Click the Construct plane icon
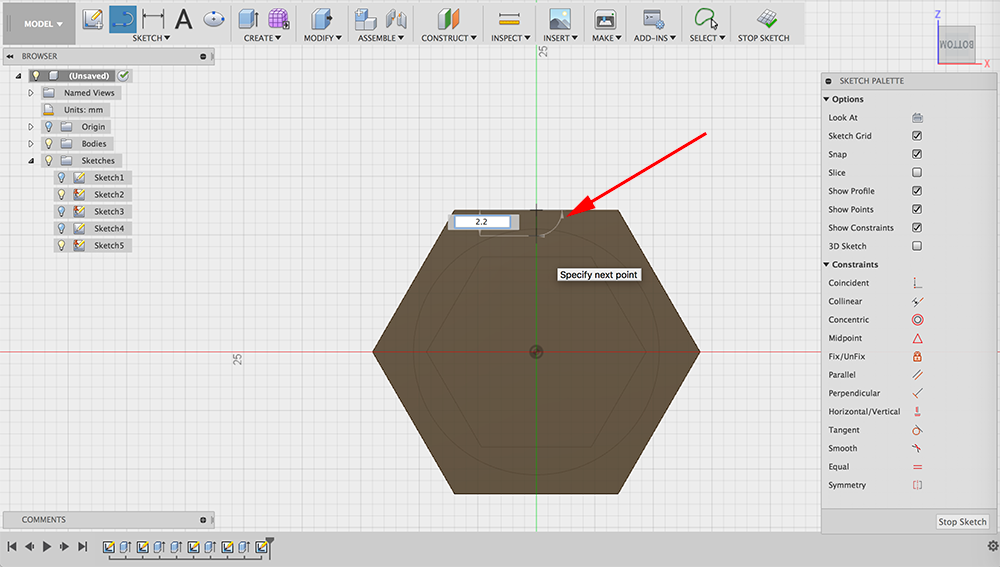This screenshot has width=1000, height=567. click(x=448, y=19)
